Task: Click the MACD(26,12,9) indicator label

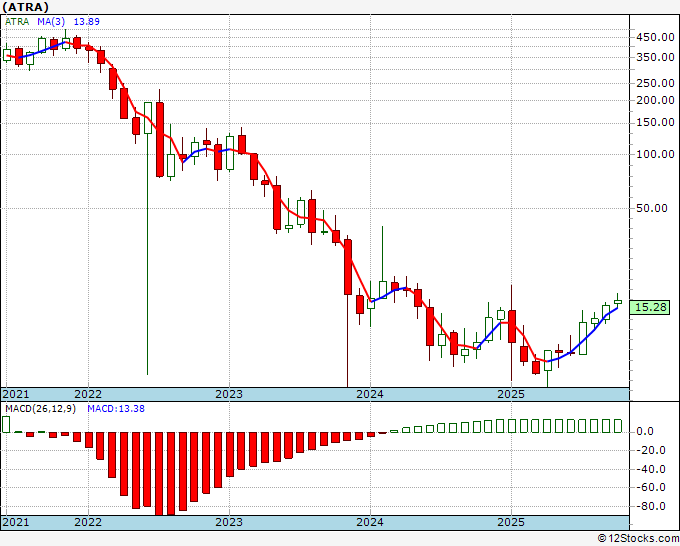Action: (x=40, y=409)
